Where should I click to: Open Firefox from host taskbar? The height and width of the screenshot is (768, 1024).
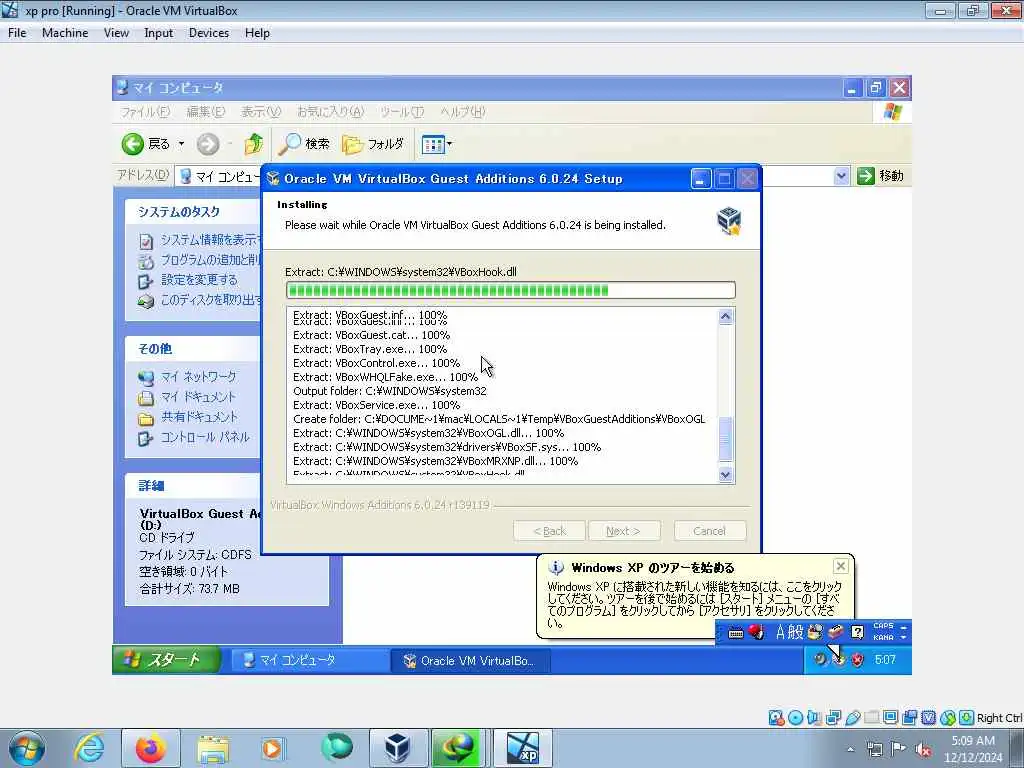pos(150,748)
